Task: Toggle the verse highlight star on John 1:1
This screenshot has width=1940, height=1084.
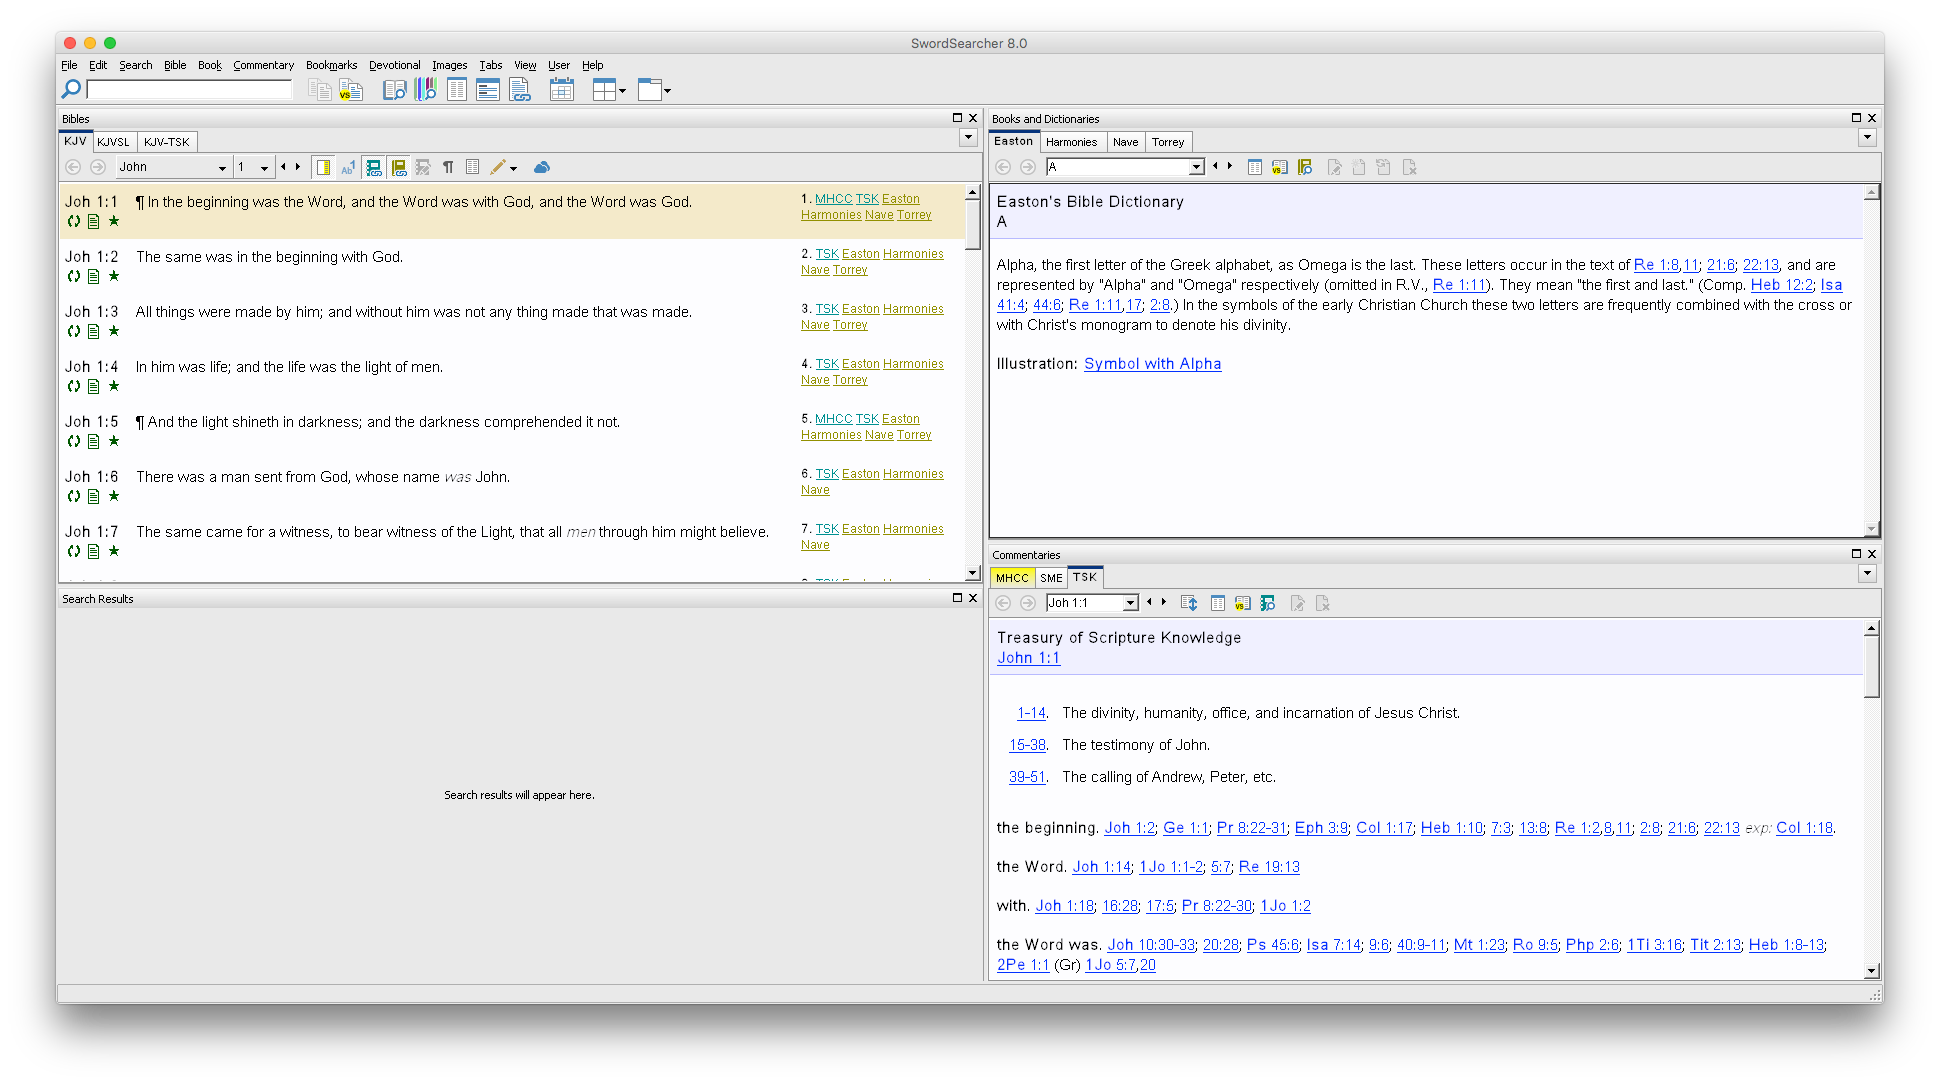Action: pos(113,221)
